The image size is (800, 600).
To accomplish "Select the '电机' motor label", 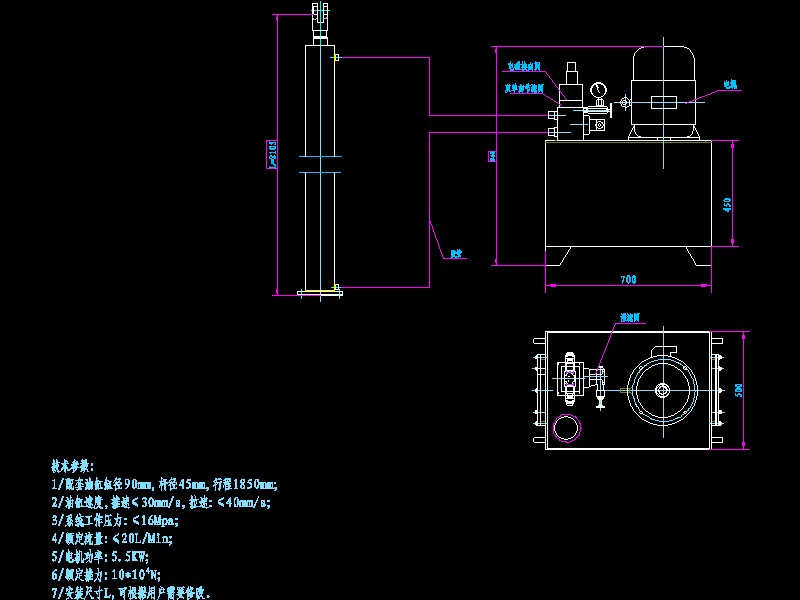I will [731, 84].
